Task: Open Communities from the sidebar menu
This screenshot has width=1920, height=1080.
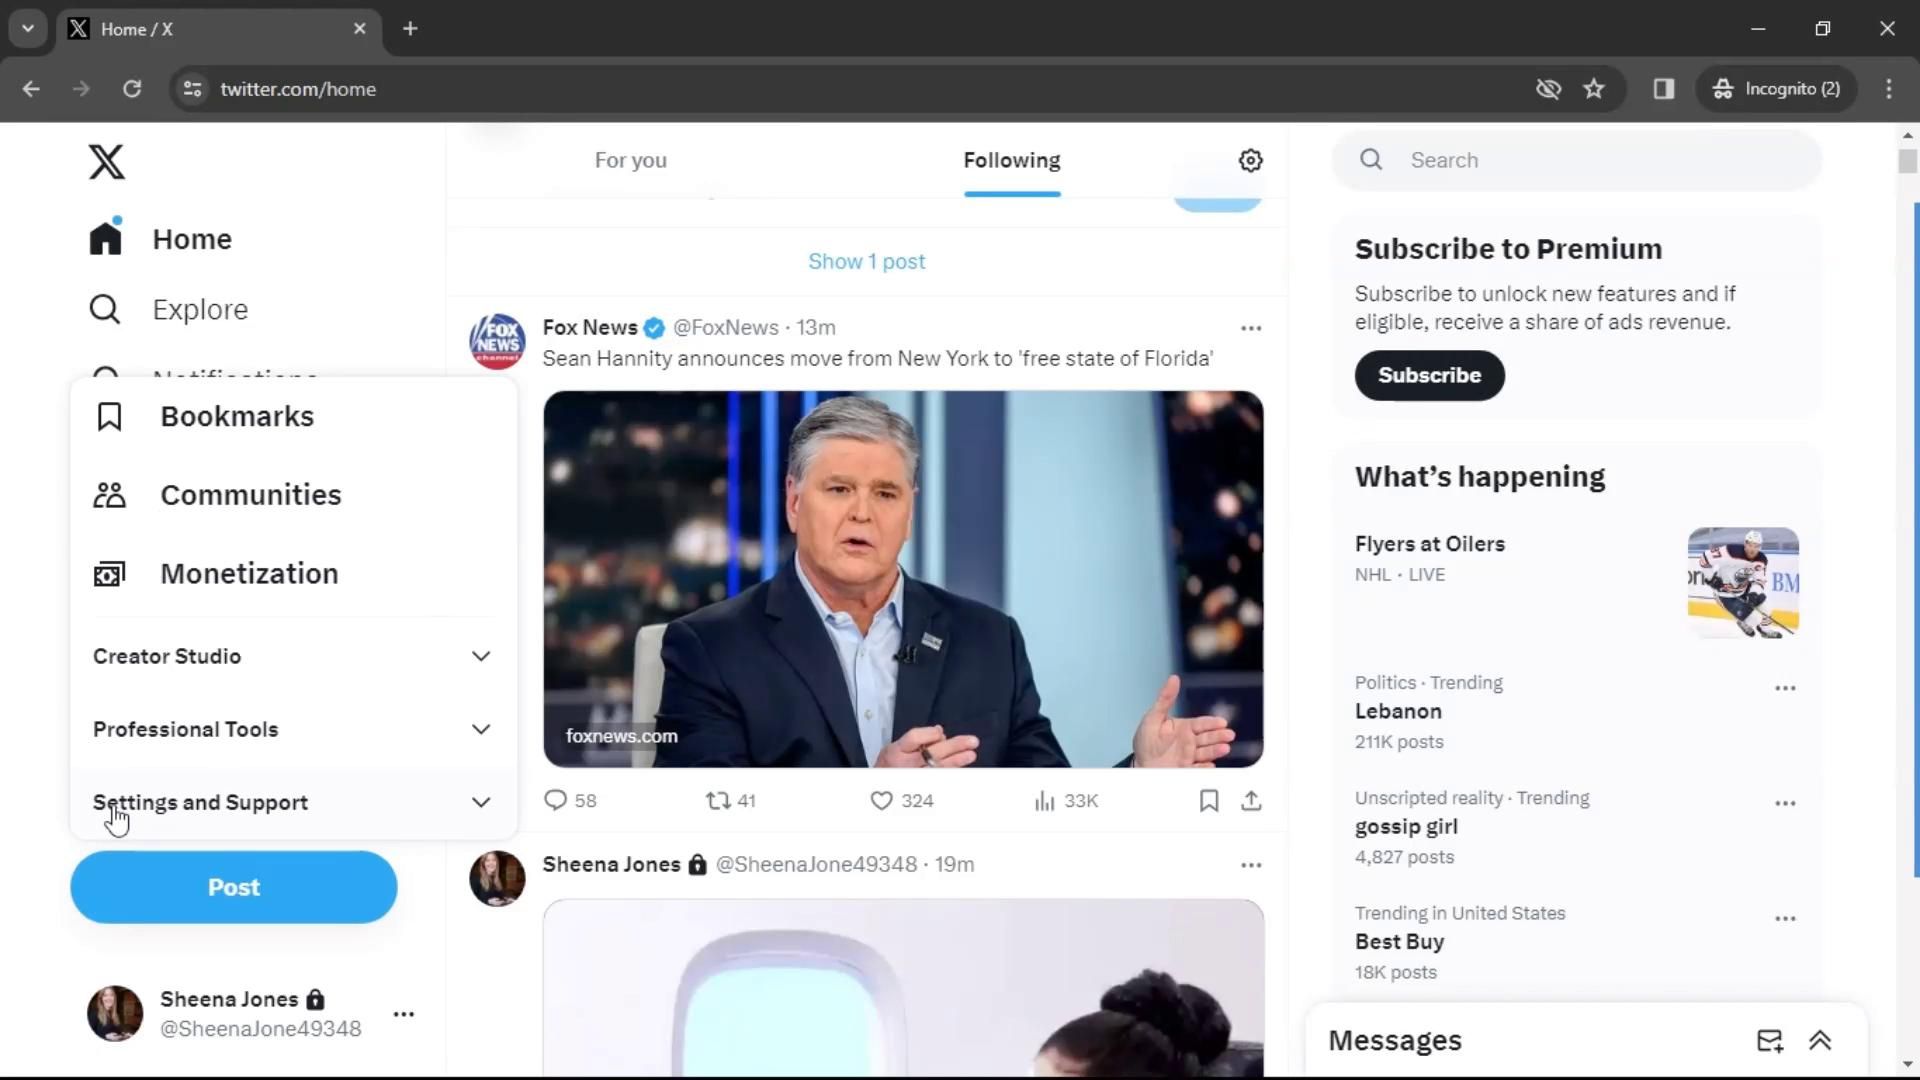Action: [x=250, y=495]
